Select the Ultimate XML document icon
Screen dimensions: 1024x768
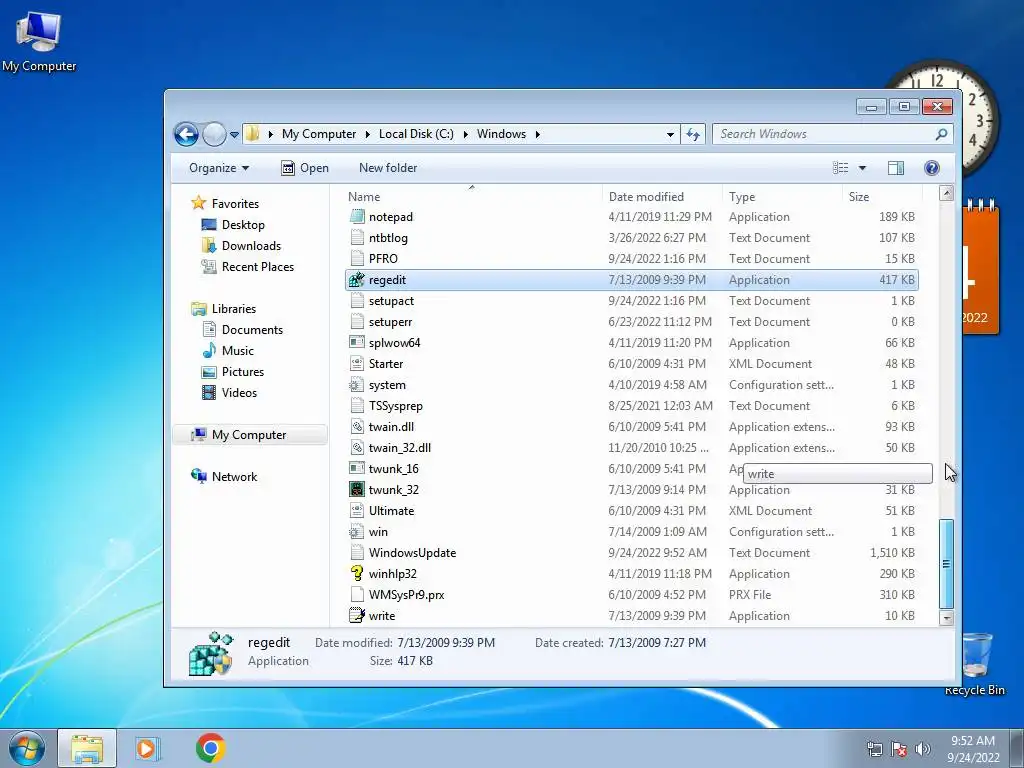point(357,511)
